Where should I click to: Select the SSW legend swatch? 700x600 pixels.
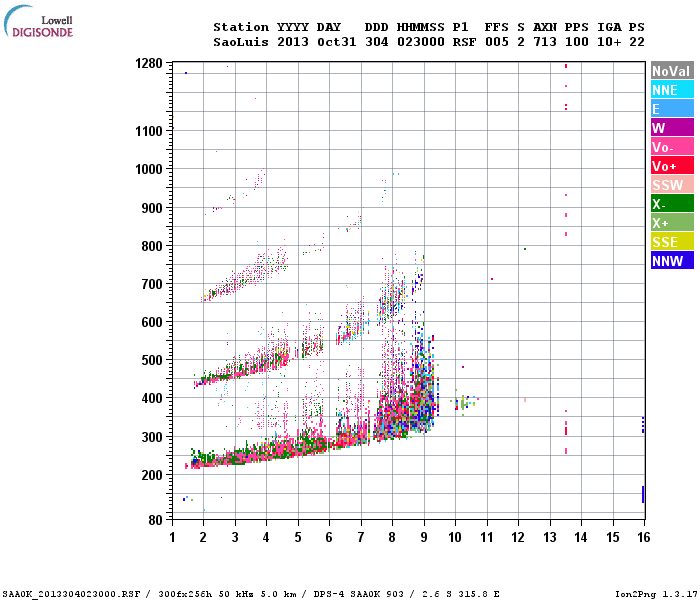pos(672,184)
